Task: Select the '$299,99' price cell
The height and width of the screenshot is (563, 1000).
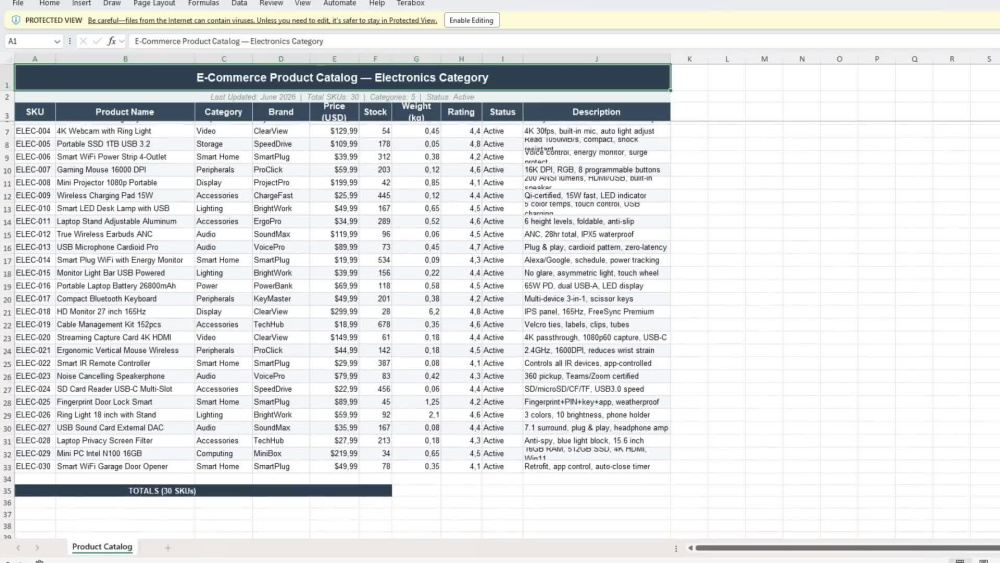Action: 334,312
